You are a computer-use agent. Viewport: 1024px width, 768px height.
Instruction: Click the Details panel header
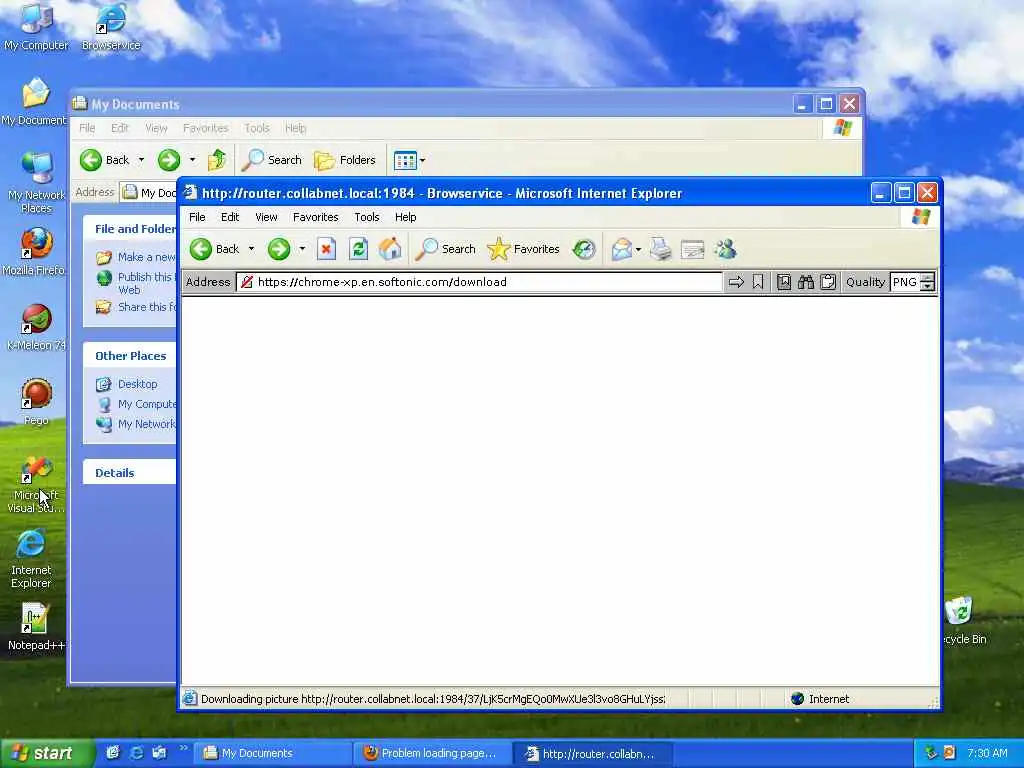tap(129, 473)
